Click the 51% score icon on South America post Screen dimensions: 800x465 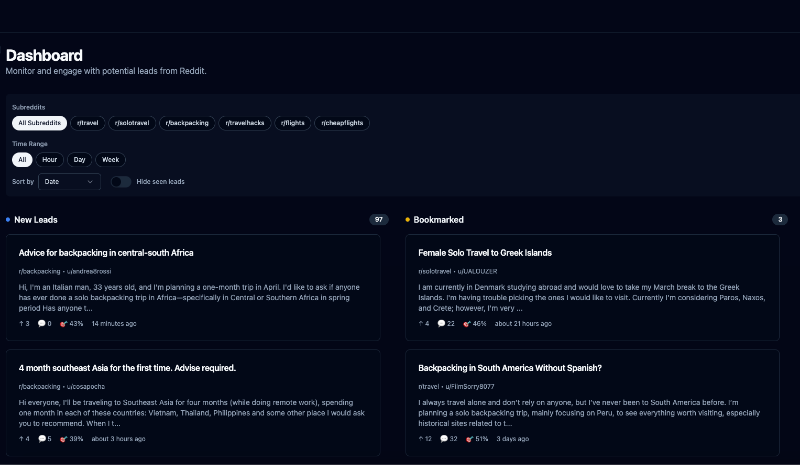coord(469,439)
